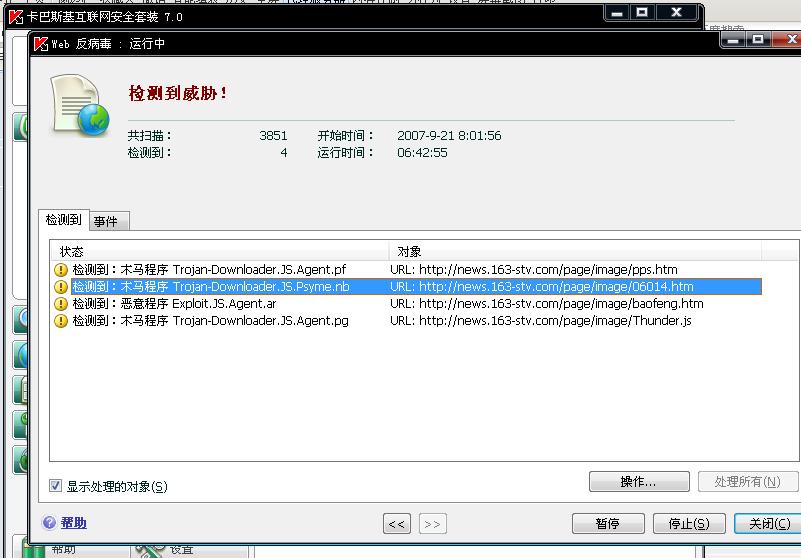Select the Trojan-Downloader.JS.Psyme.nb row
This screenshot has height=558, width=801.
pyautogui.click(x=406, y=286)
